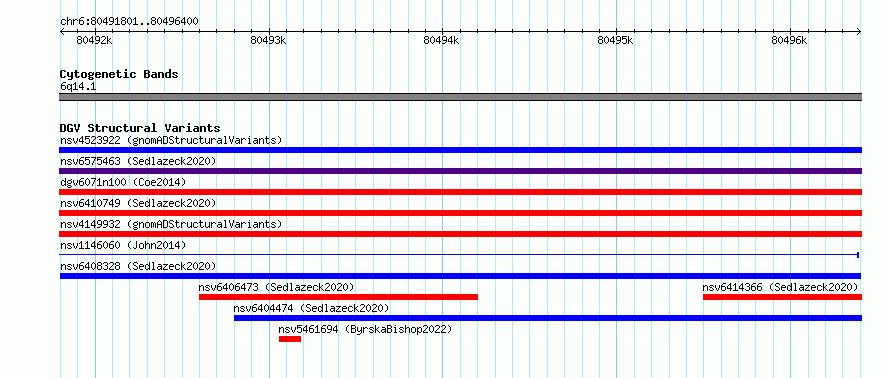The height and width of the screenshot is (378, 890).
Task: Click the 80493k ruler label
Action: coord(268,40)
